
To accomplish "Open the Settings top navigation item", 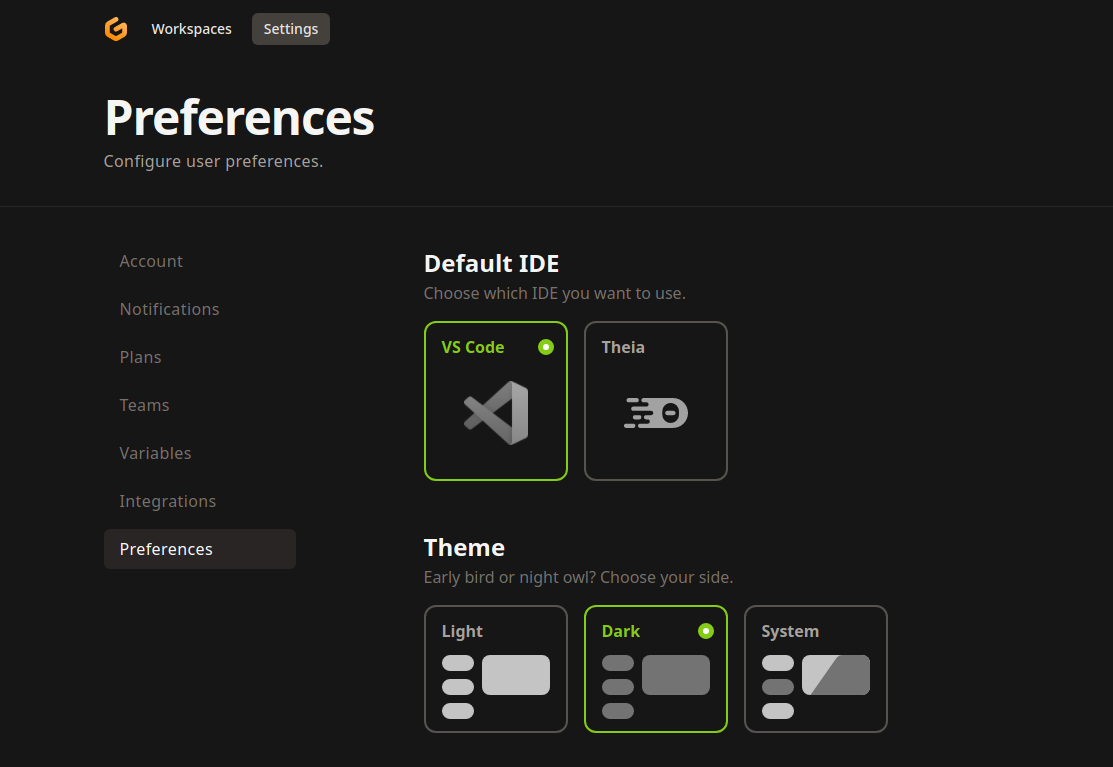I will pyautogui.click(x=291, y=29).
